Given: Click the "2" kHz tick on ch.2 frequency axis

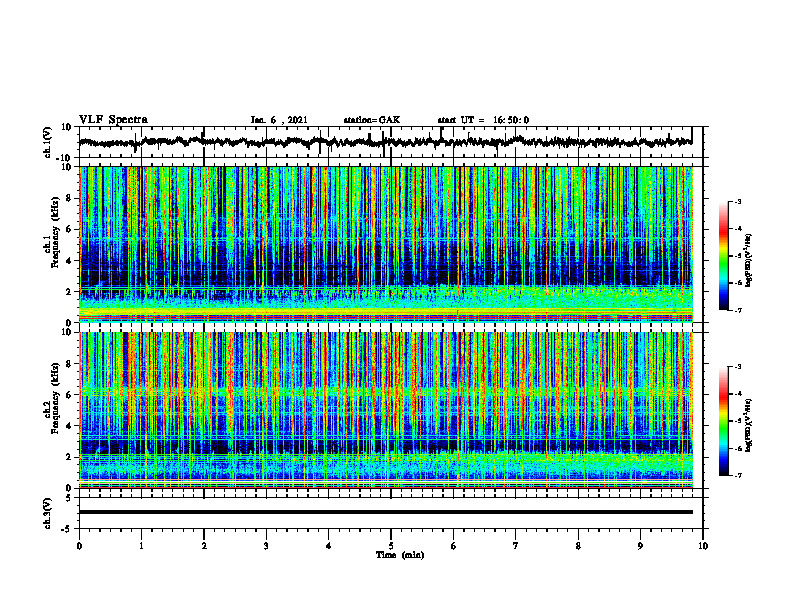Looking at the screenshot, I should pyautogui.click(x=70, y=457).
